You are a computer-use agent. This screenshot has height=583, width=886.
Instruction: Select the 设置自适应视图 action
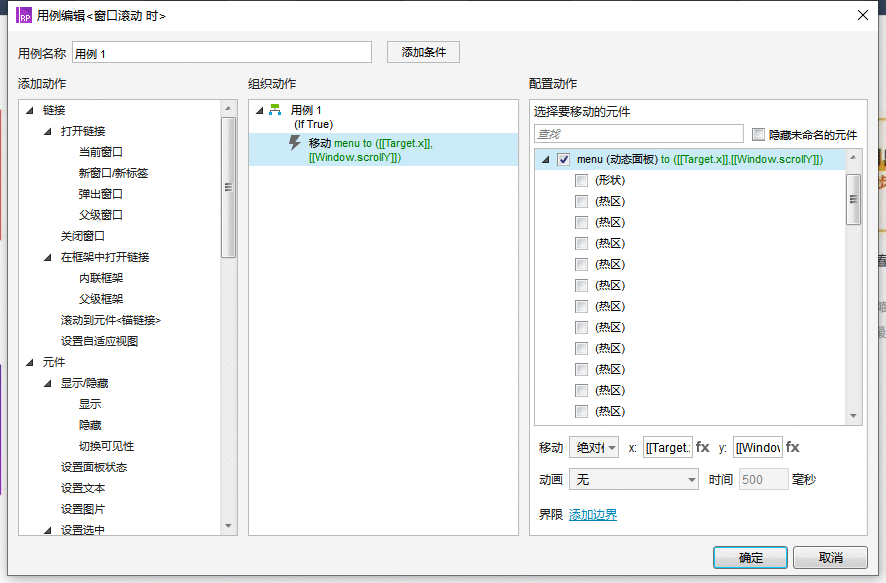point(99,341)
